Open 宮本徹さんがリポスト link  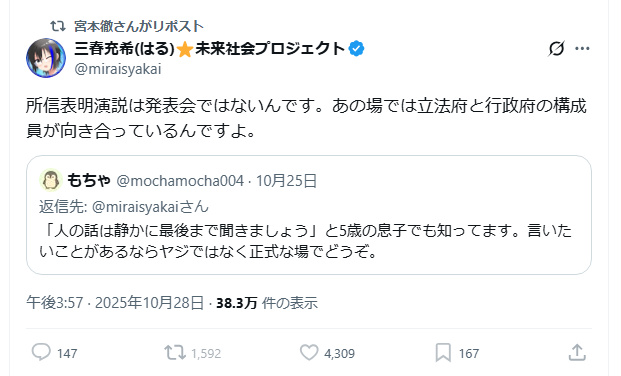pyautogui.click(x=139, y=26)
